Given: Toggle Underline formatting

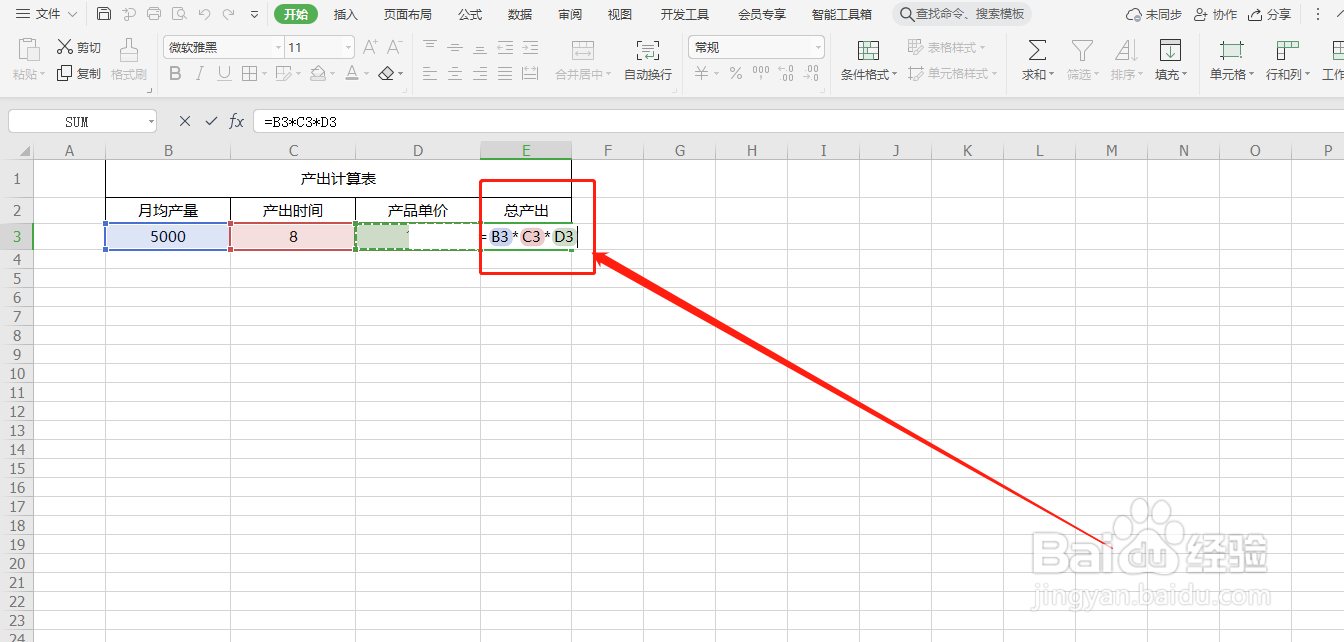Looking at the screenshot, I should point(224,73).
